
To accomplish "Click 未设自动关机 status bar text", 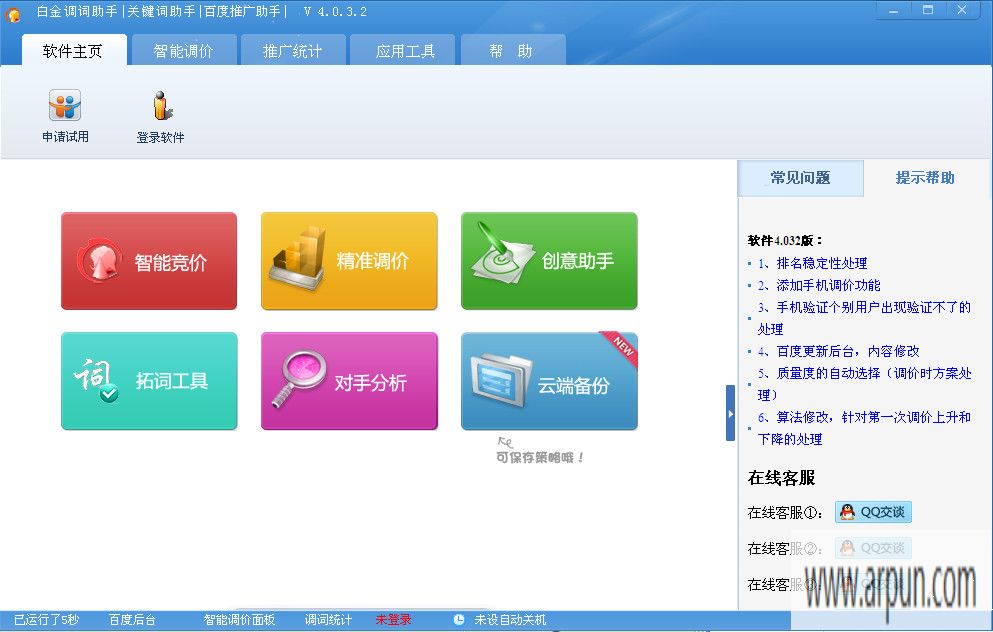I will point(510,620).
